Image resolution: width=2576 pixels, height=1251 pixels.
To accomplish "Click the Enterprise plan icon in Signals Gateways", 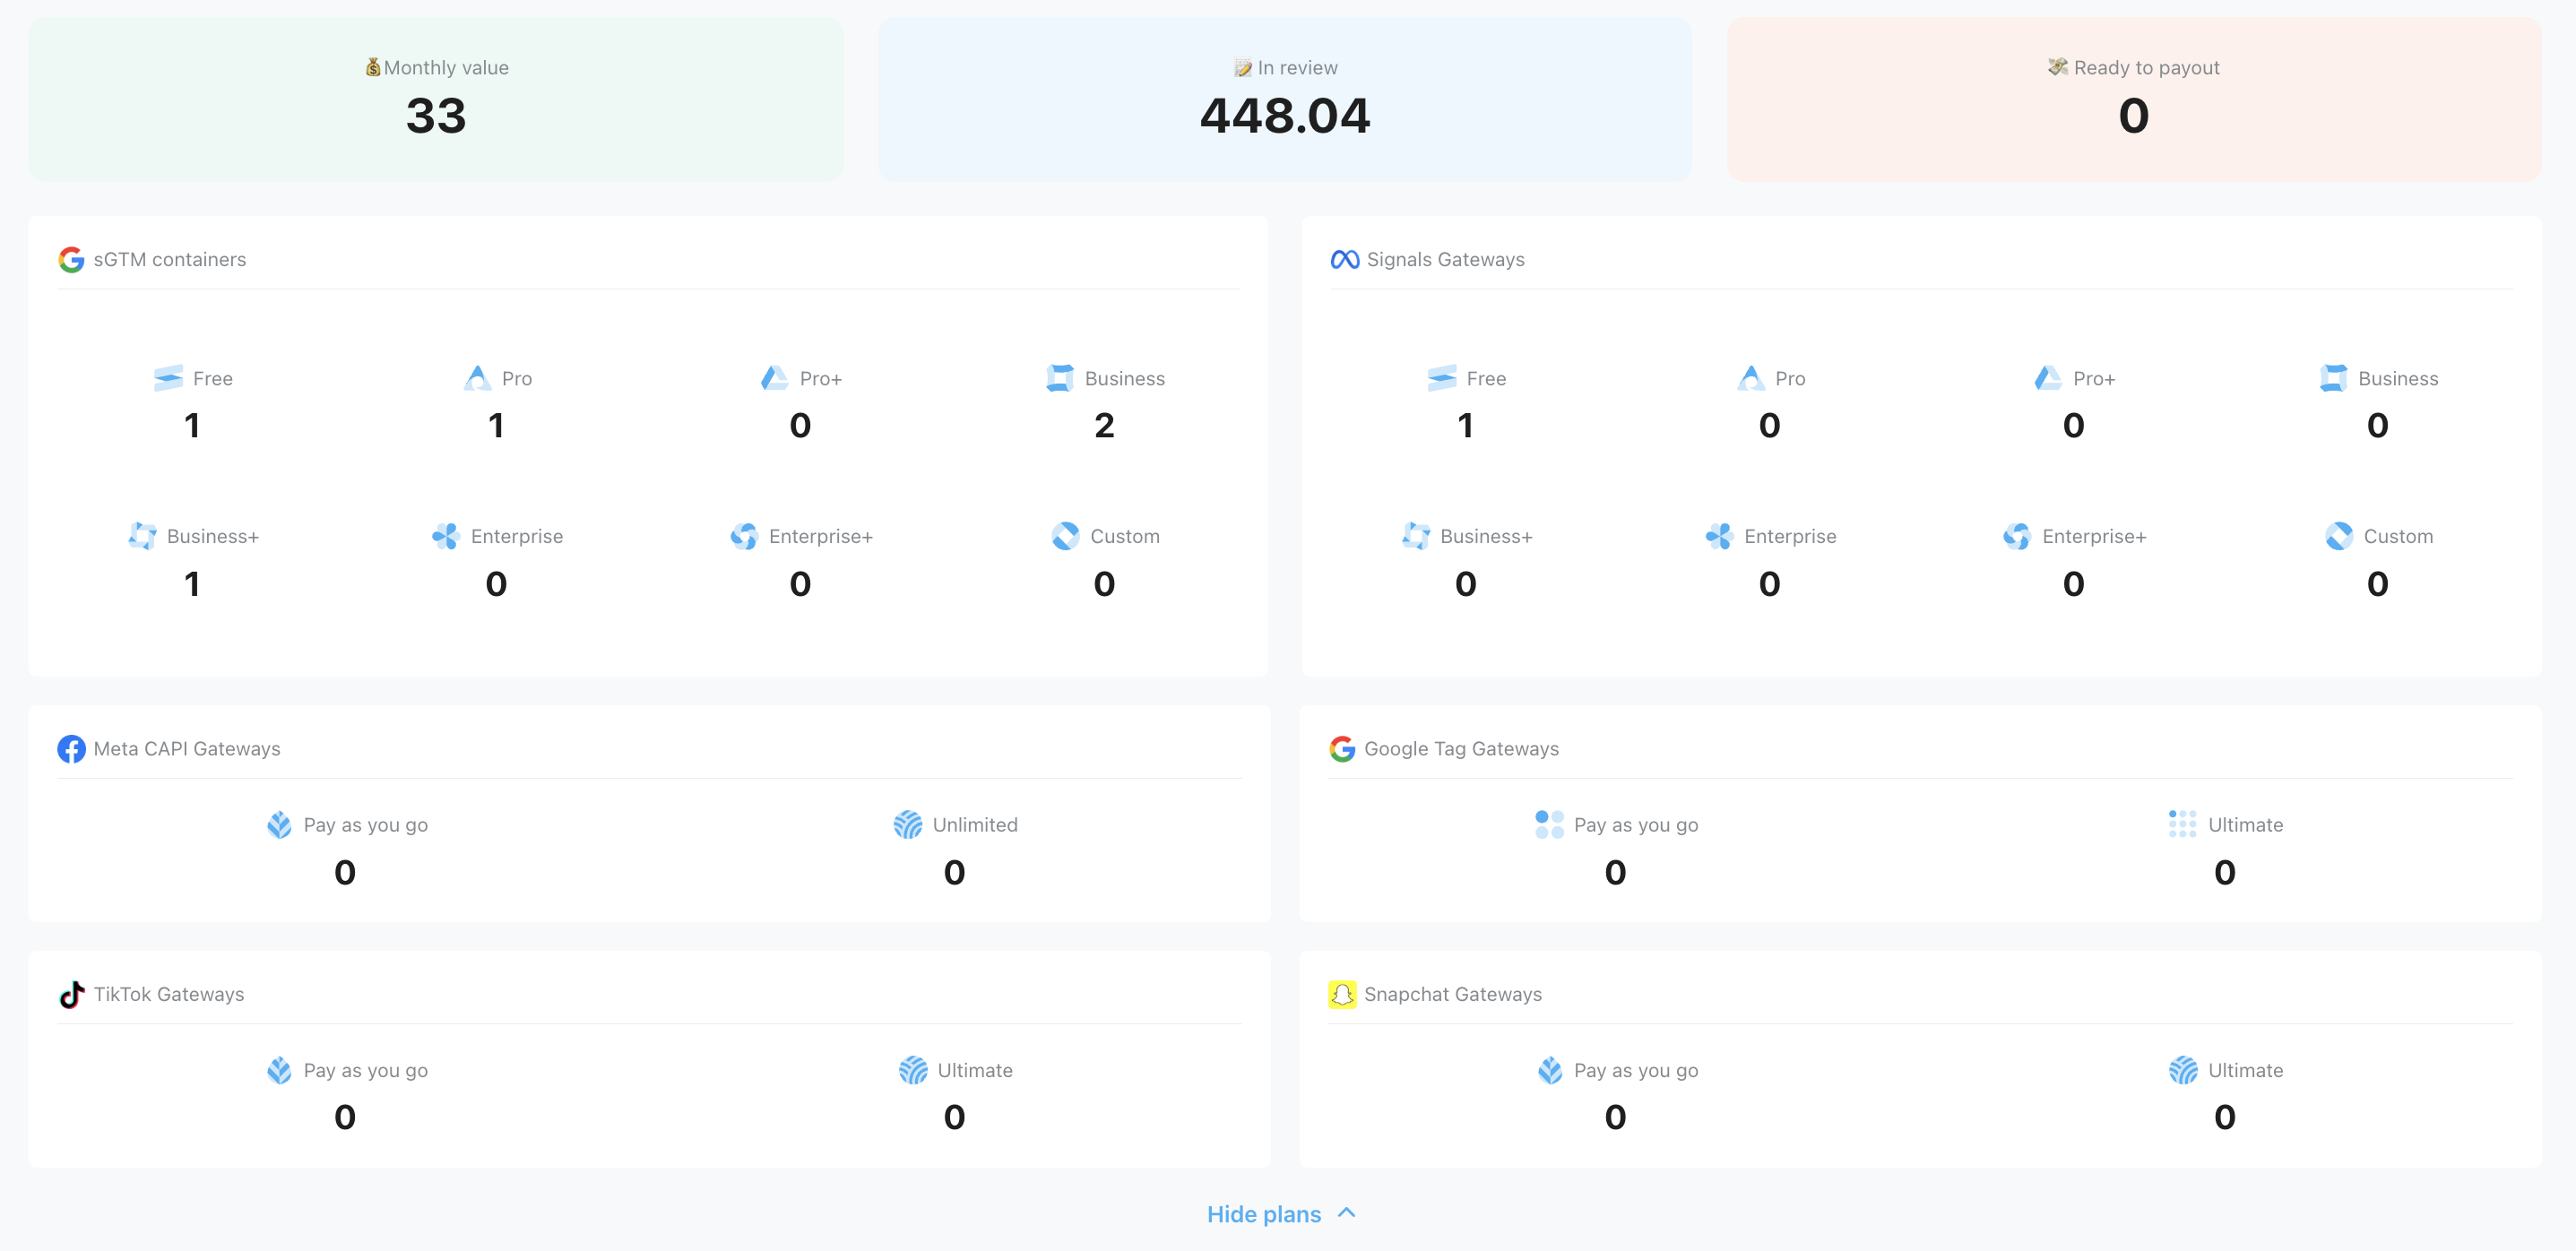I will tap(1720, 536).
